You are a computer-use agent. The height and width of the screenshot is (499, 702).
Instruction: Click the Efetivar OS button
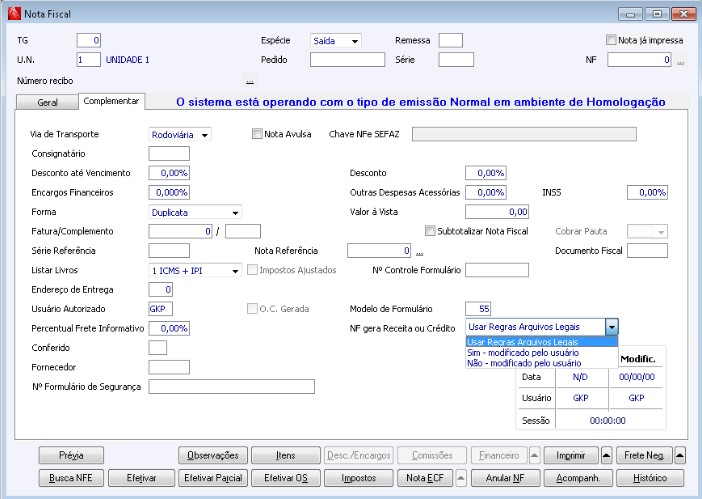coord(286,478)
